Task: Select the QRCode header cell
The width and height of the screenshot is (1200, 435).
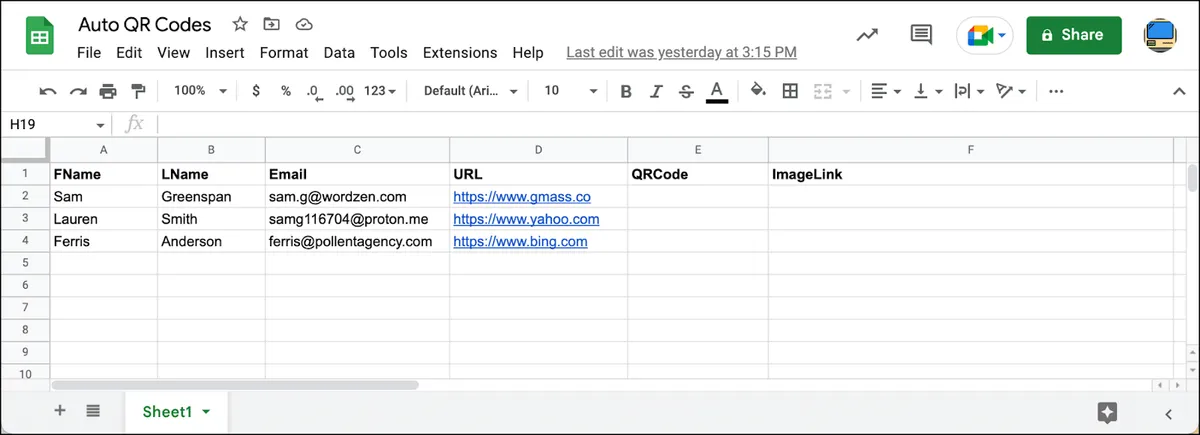Action: click(698, 174)
